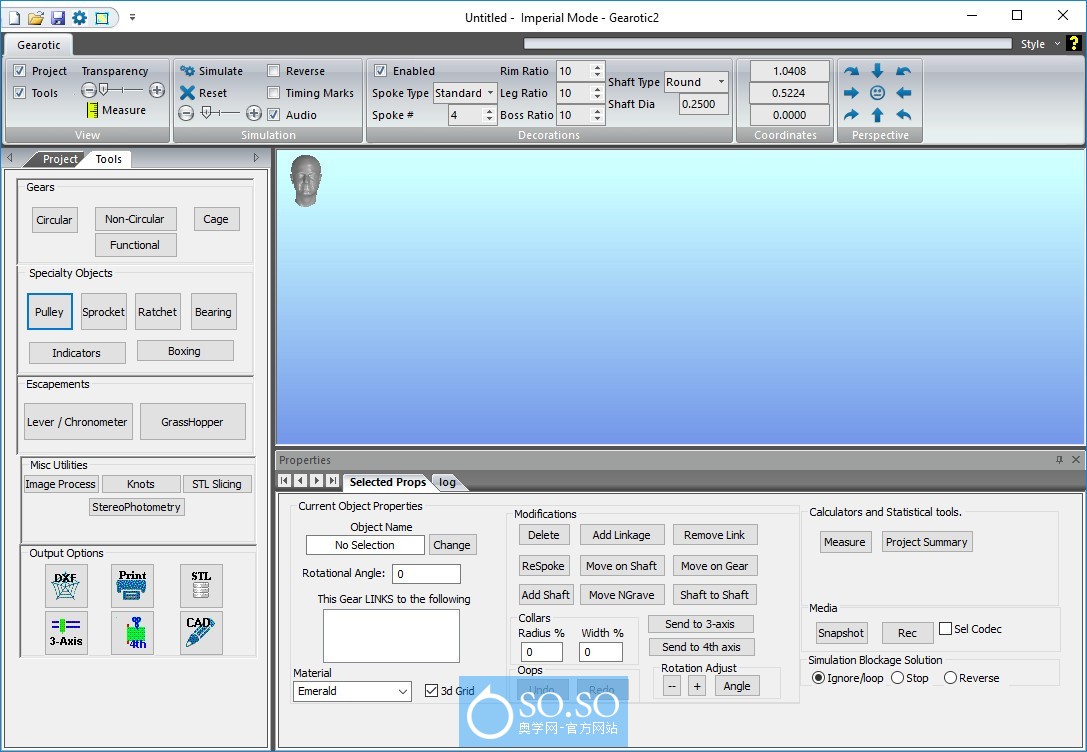Click the Print output icon

point(132,586)
